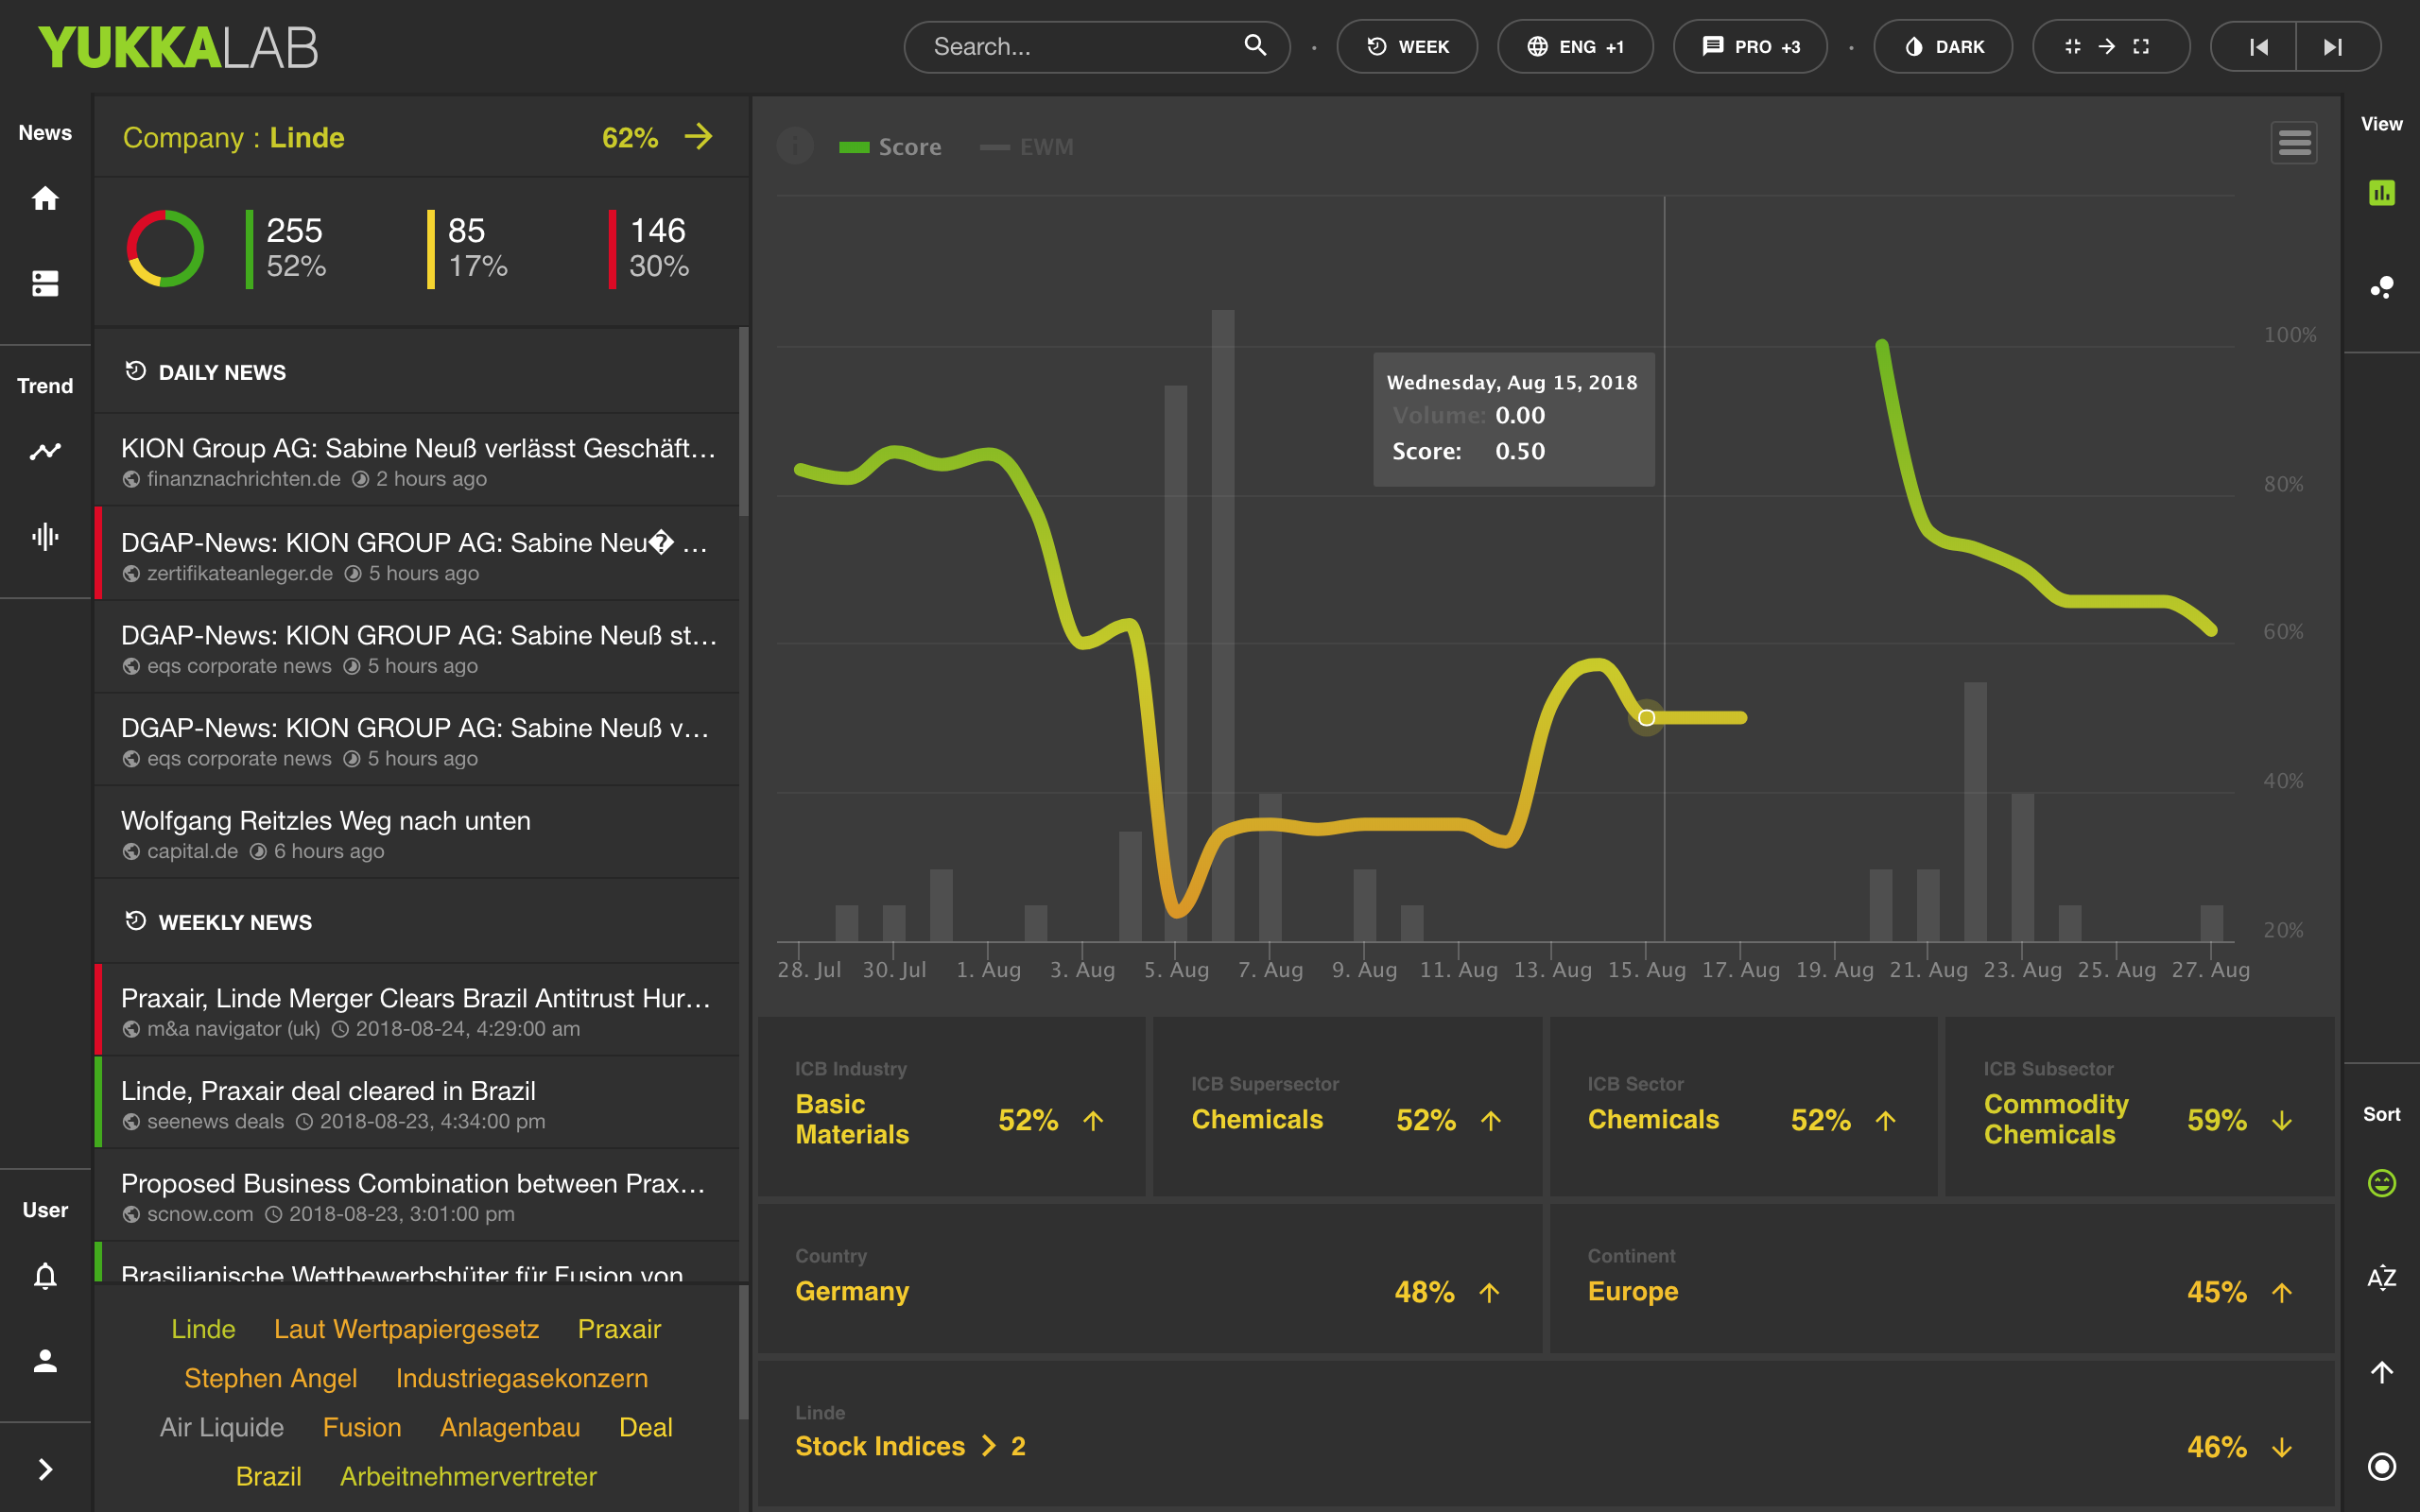Open the WEEK time range selector
The height and width of the screenshot is (1512, 2420).
point(1407,47)
